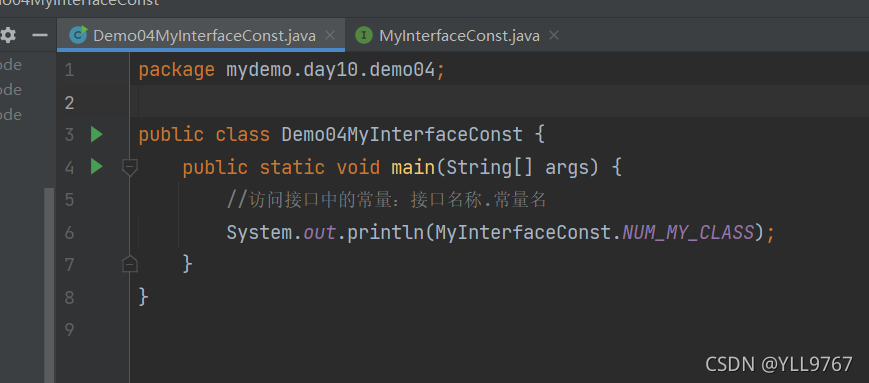The width and height of the screenshot is (869, 383).
Task: Click line number 9 in gutter
Action: [x=69, y=330]
